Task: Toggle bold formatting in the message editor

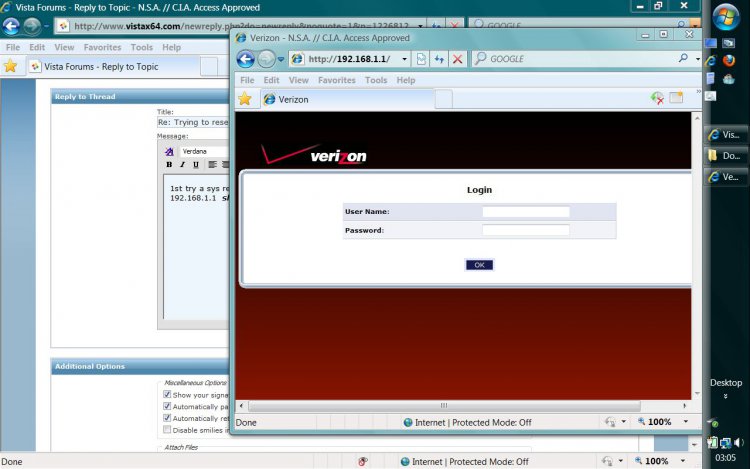Action: pyautogui.click(x=169, y=164)
